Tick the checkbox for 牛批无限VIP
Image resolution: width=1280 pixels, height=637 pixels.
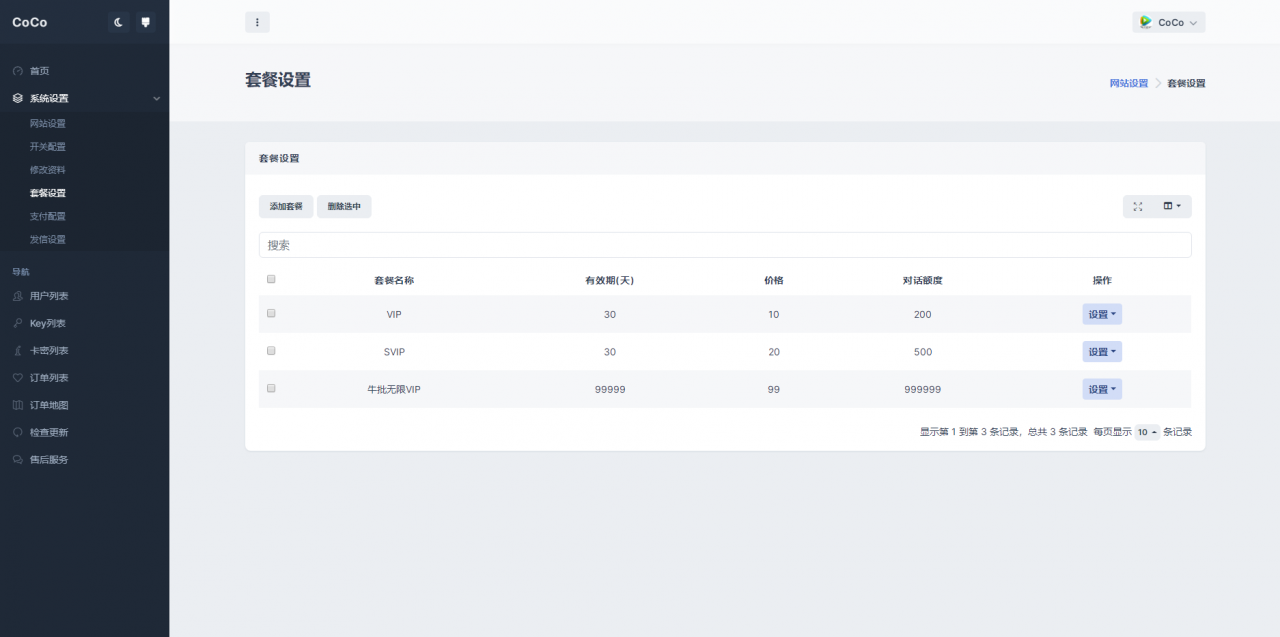pos(271,389)
